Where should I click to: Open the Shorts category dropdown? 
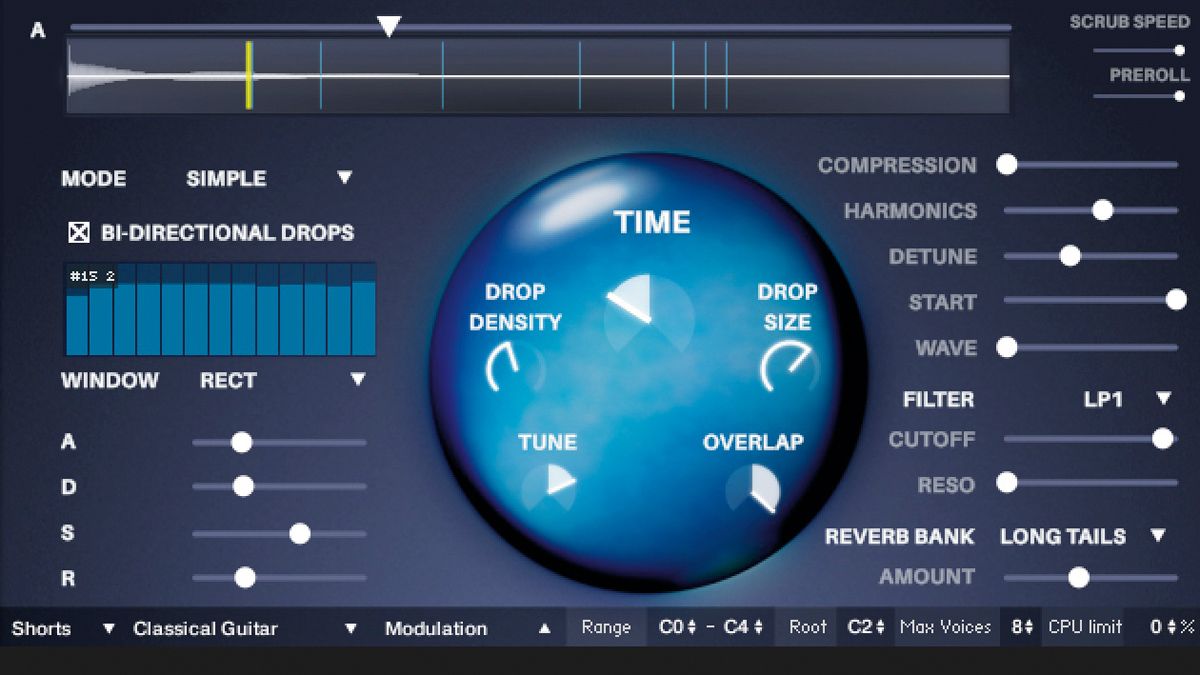(109, 629)
